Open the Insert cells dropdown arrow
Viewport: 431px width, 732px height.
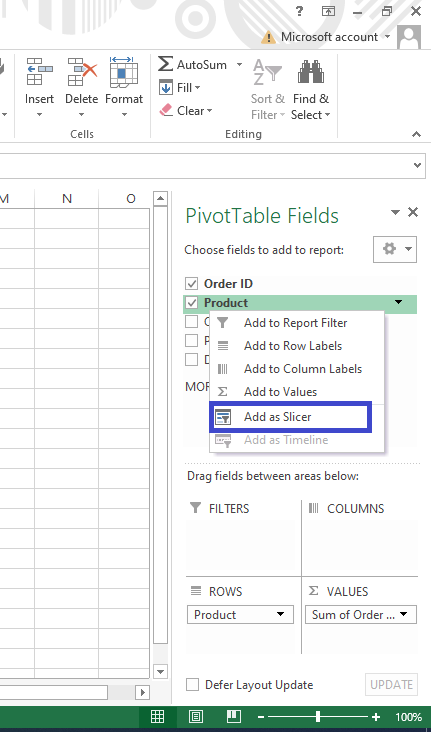click(x=39, y=114)
